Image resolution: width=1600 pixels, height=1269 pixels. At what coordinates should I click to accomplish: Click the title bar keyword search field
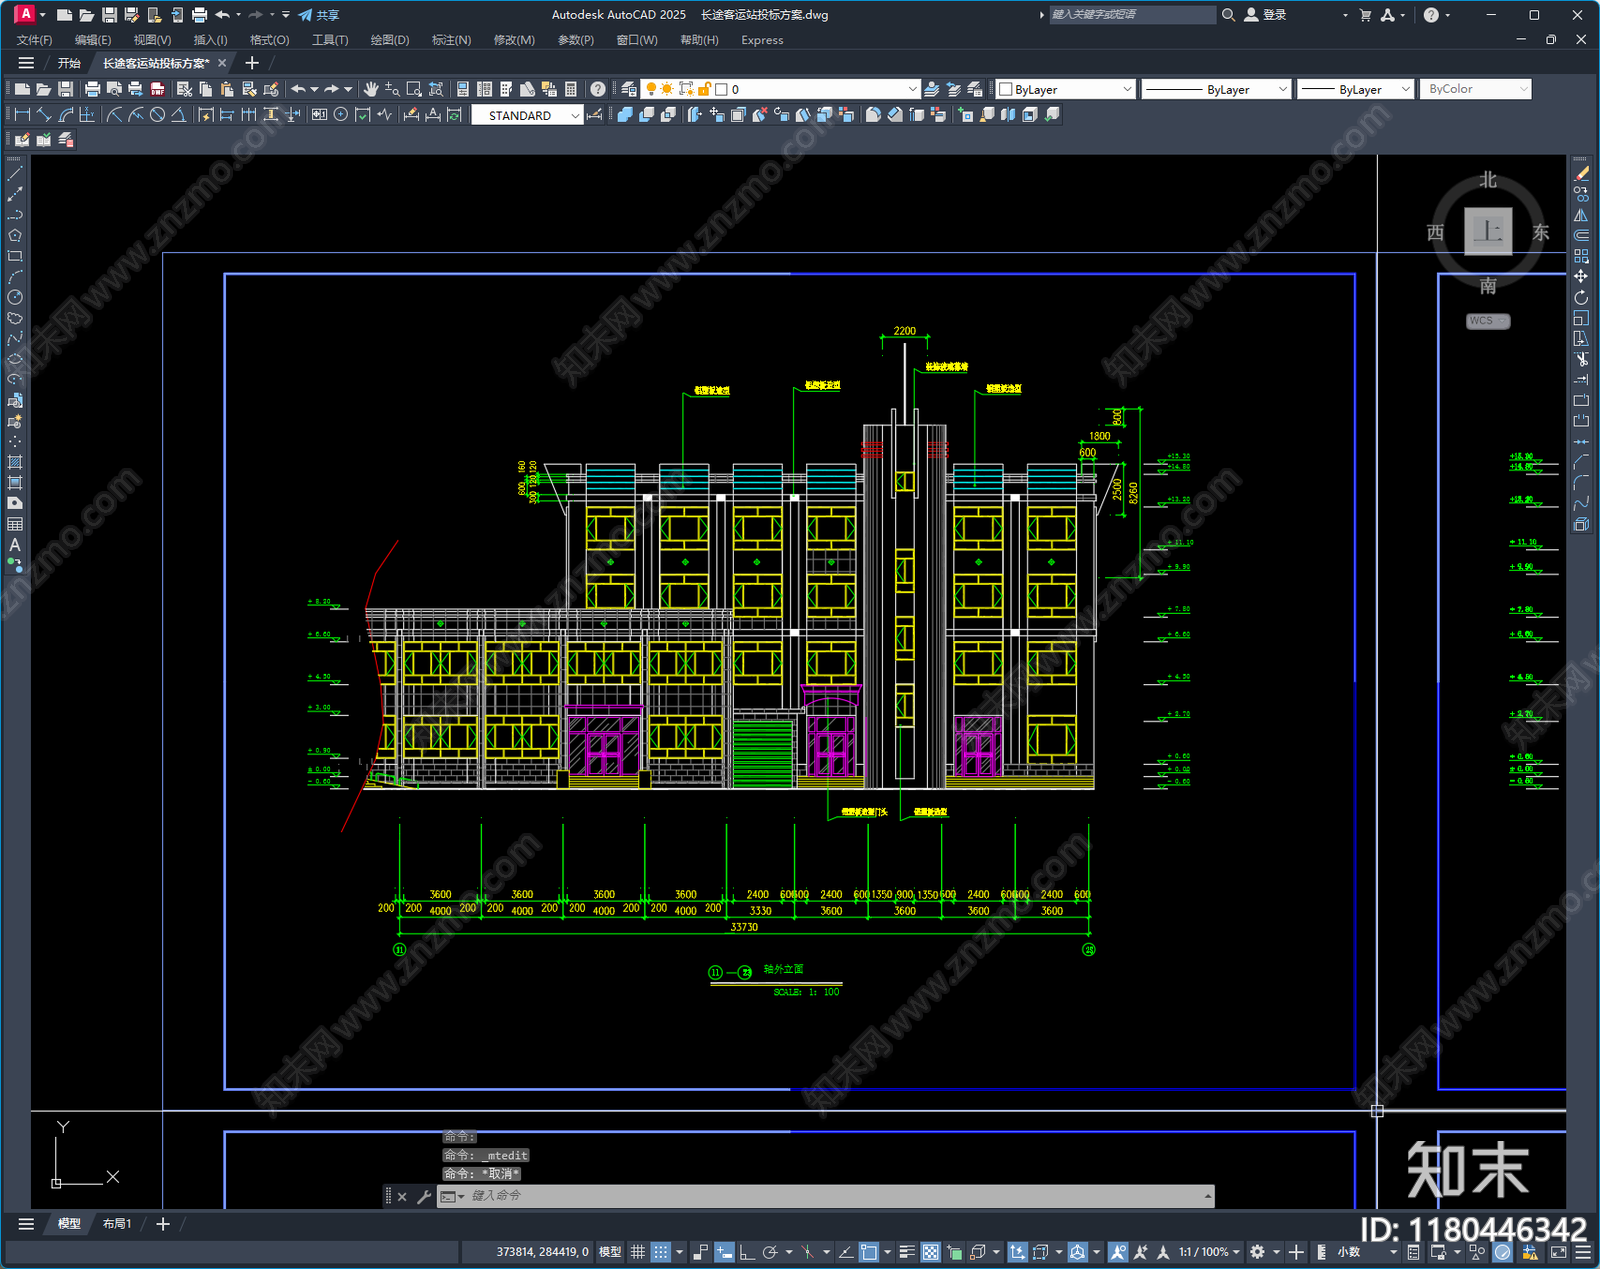point(1131,15)
